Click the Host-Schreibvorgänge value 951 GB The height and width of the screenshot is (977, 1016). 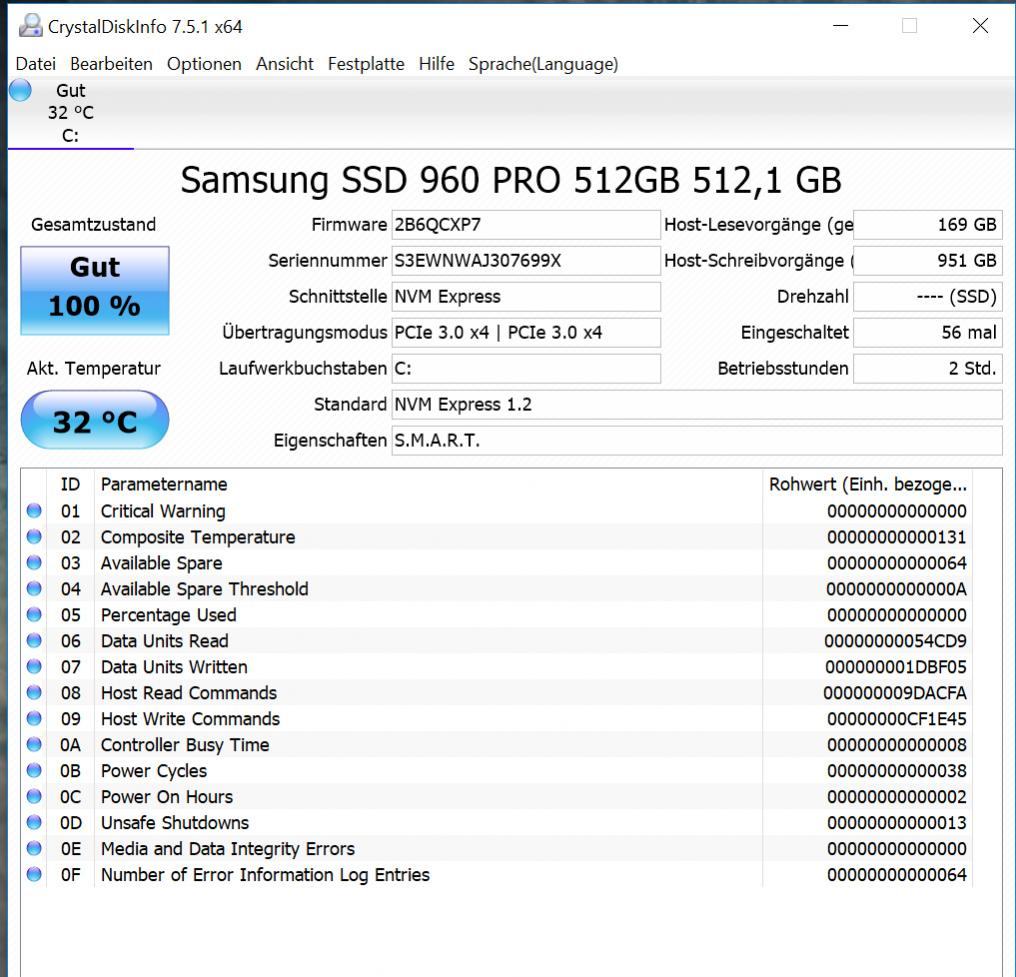pyautogui.click(x=928, y=260)
